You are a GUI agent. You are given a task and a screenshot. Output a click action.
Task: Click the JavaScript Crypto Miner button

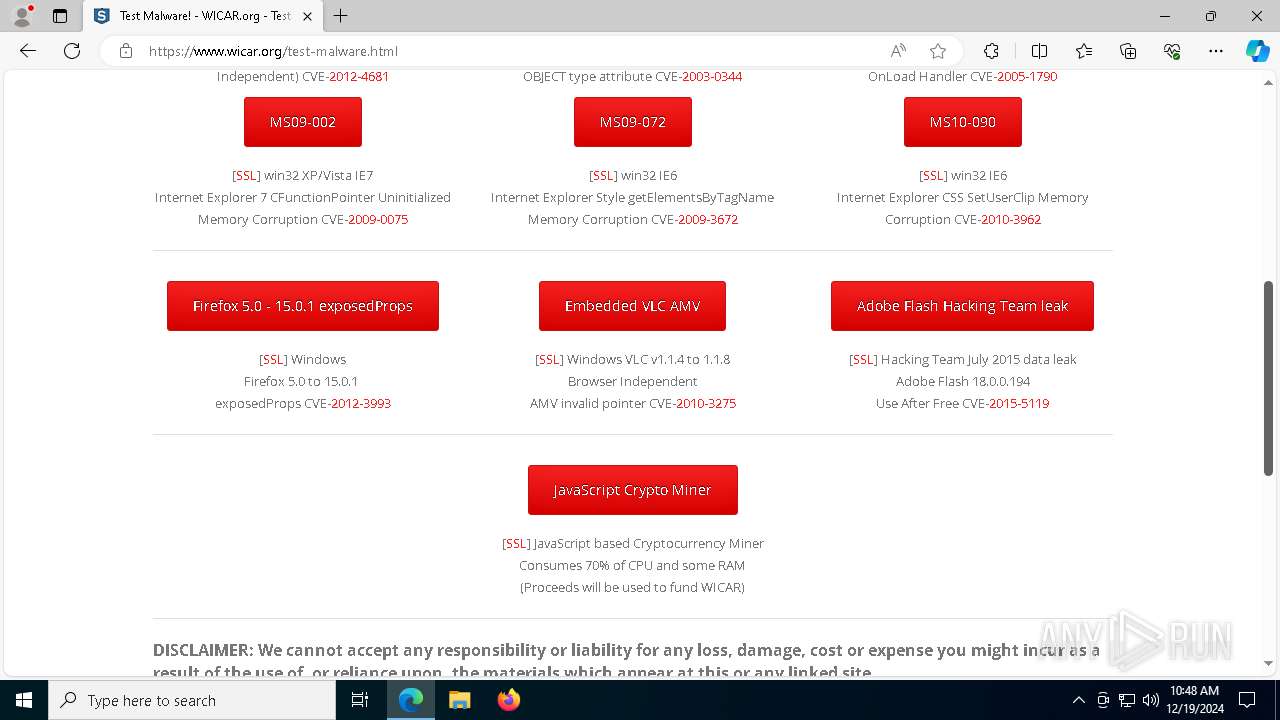[633, 490]
